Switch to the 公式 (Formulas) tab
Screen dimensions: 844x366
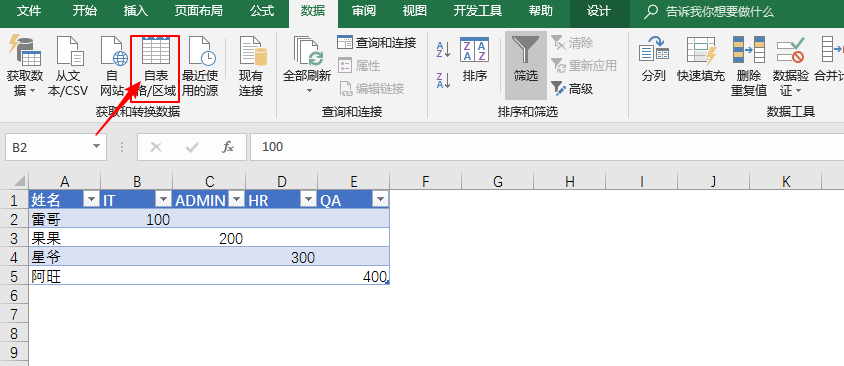coord(262,11)
